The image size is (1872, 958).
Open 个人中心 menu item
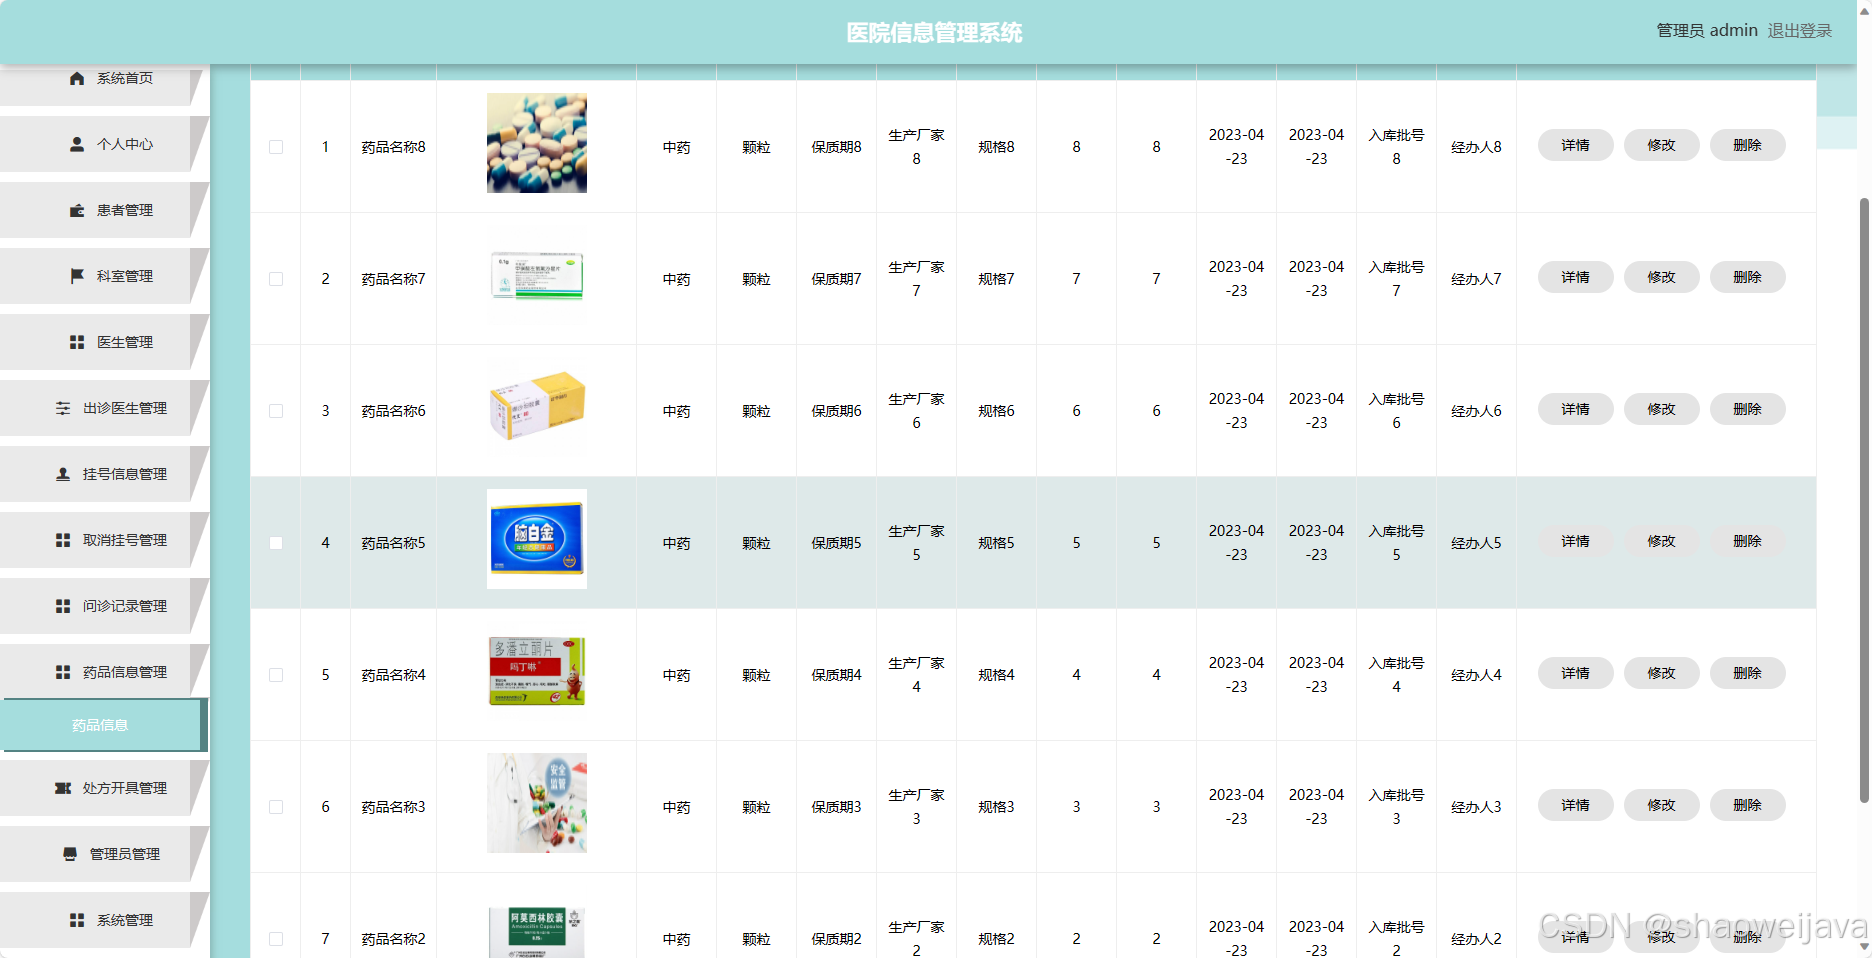[x=104, y=144]
